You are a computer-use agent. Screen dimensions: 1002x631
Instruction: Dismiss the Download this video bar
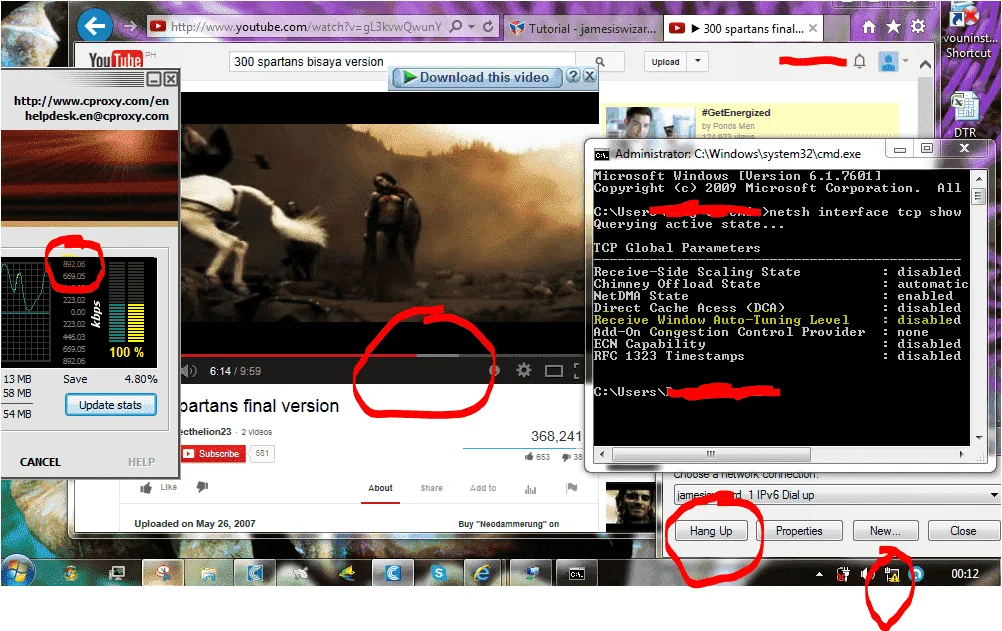(589, 76)
